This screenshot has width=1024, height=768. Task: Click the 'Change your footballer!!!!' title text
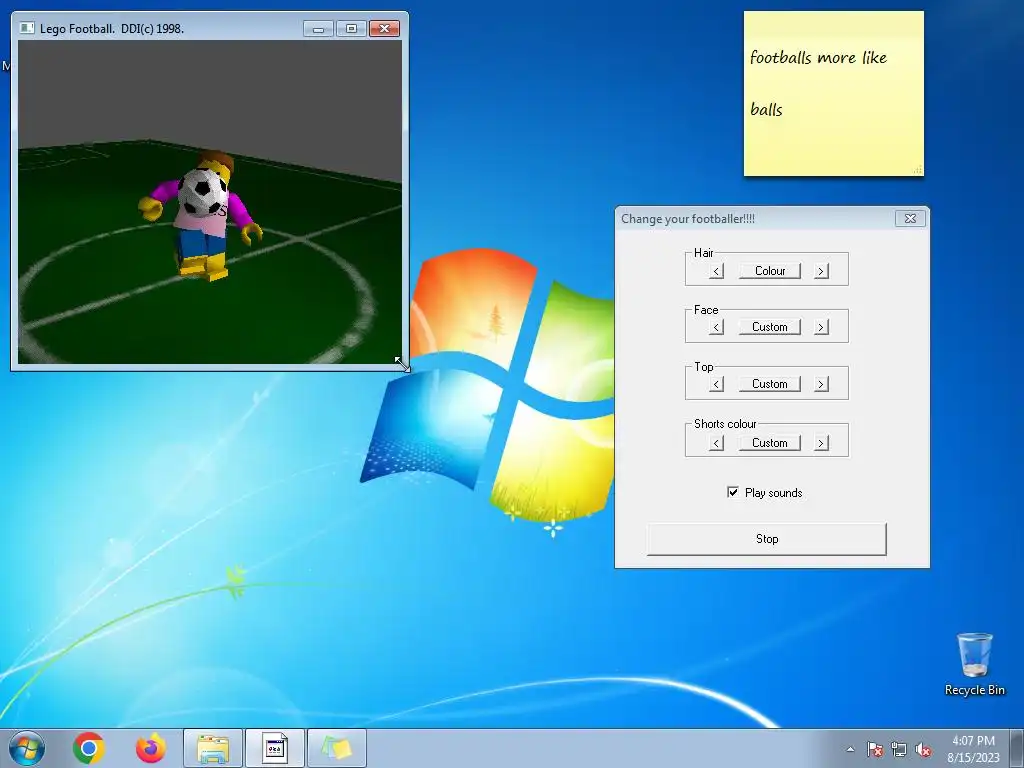(x=688, y=219)
